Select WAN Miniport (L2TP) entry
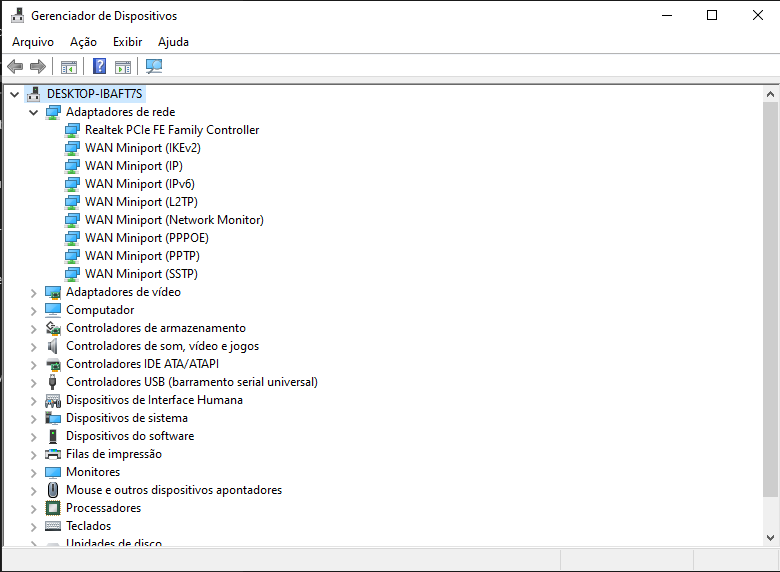The height and width of the screenshot is (572, 780). click(141, 201)
